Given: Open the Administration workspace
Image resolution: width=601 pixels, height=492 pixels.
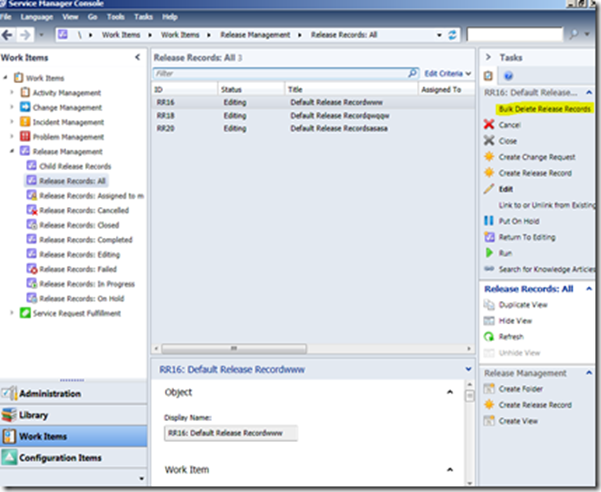Looking at the screenshot, I should coord(73,394).
